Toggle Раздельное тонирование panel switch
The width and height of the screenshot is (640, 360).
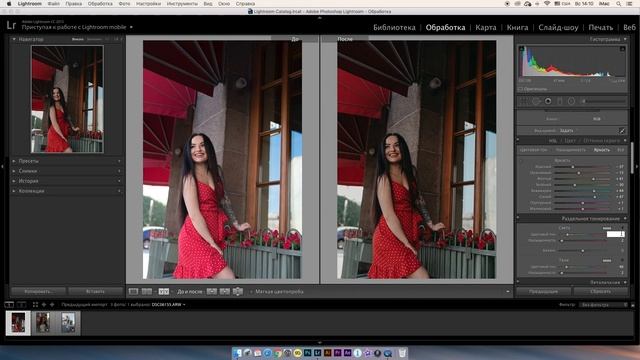pyautogui.click(x=518, y=218)
